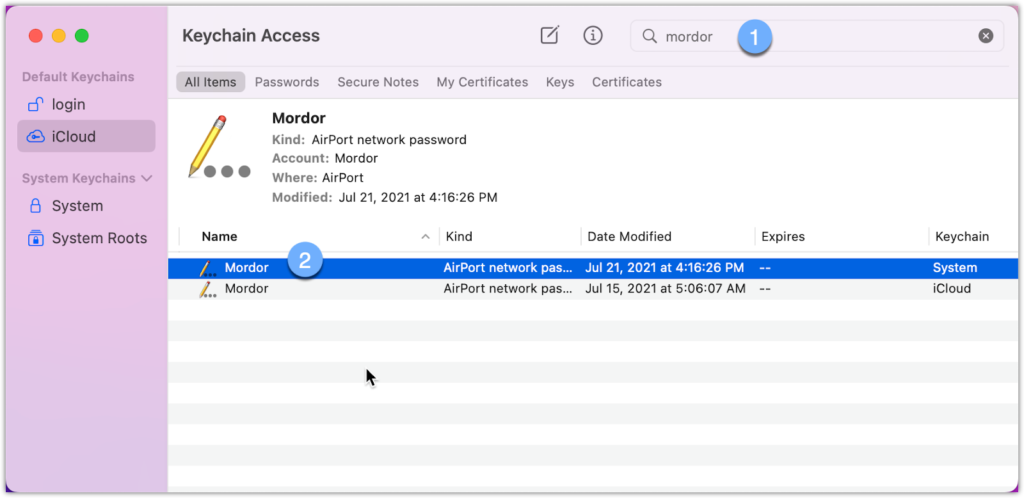This screenshot has width=1024, height=498.
Task: Click the Modified date detail line
Action: (x=385, y=197)
